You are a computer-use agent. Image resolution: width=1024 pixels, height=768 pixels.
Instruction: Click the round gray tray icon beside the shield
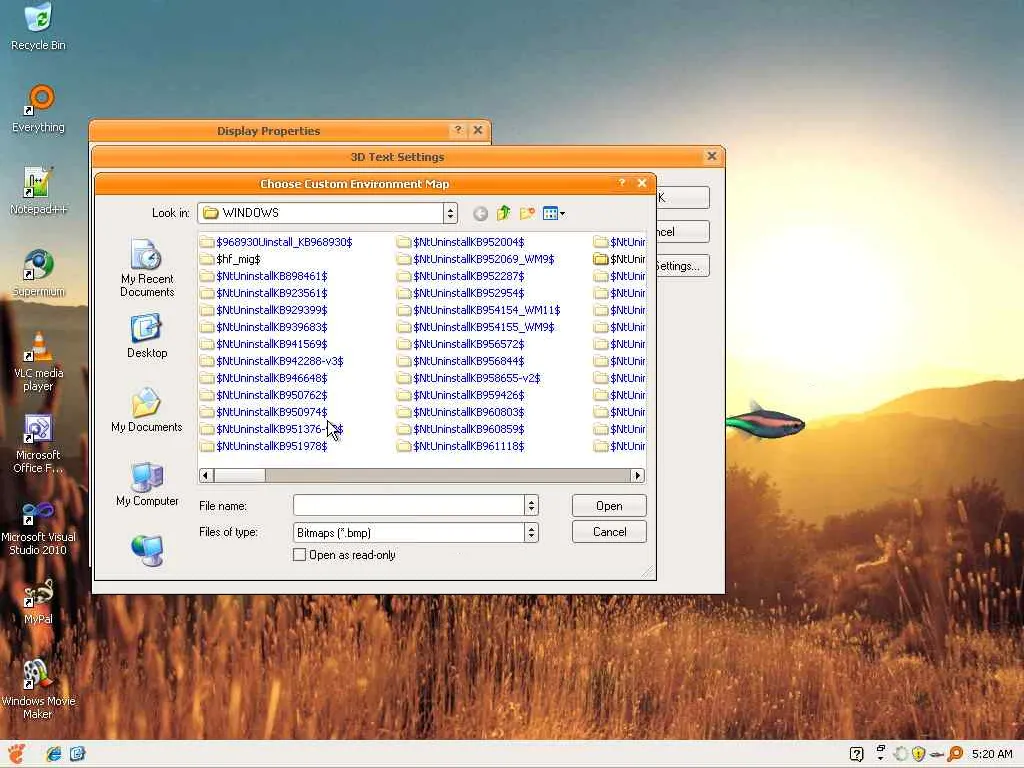coord(901,754)
